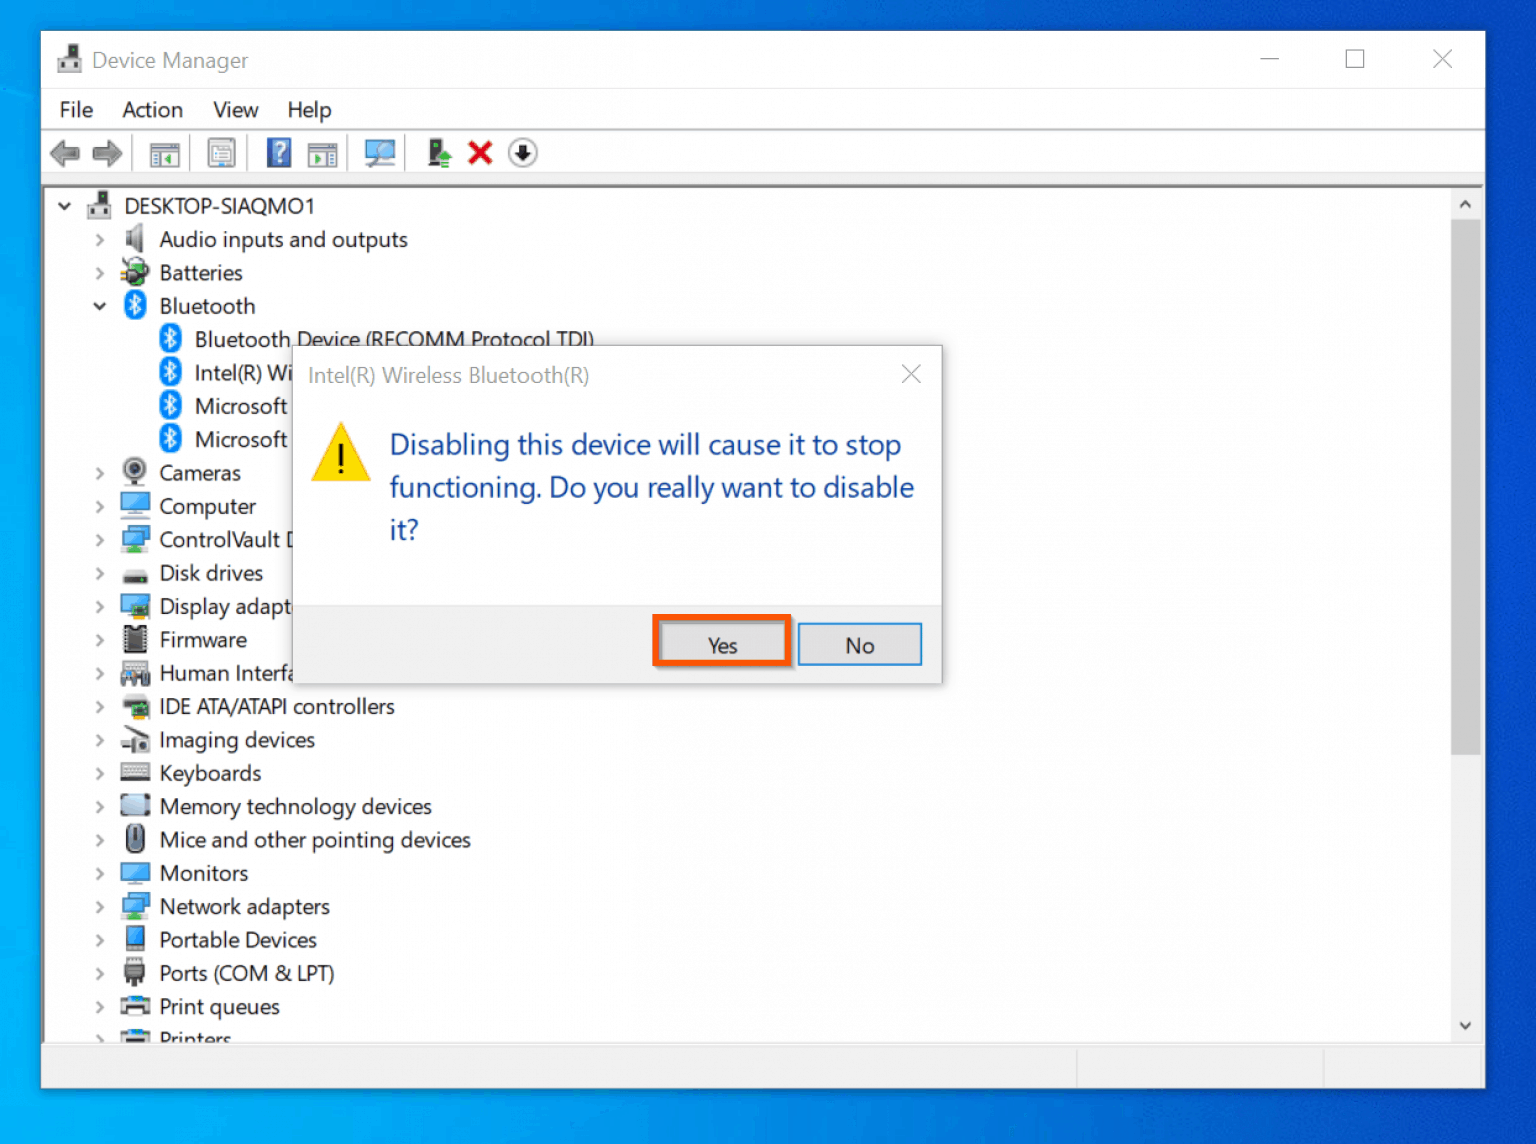Collapse the Bluetooth category

pos(100,306)
